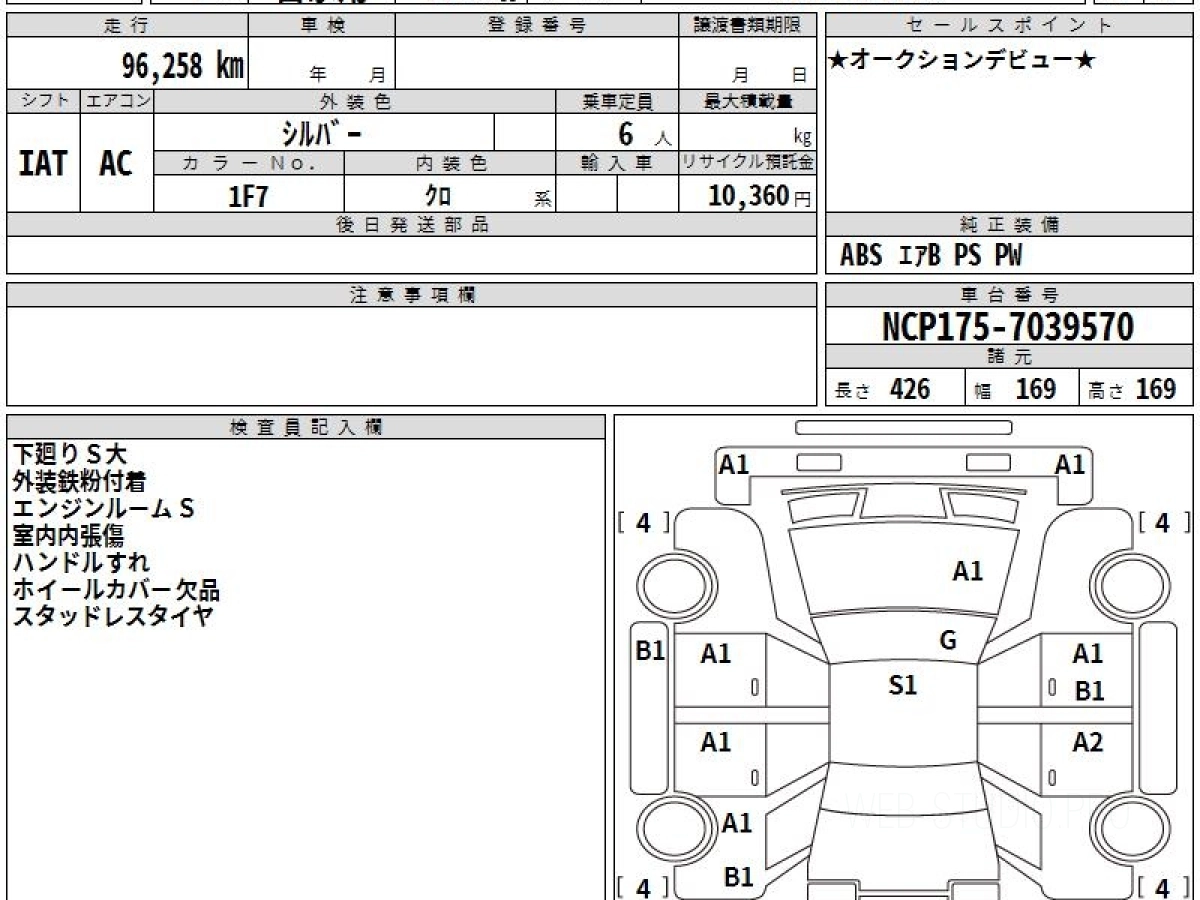Click the 走行 header cell
Screen dimensions: 1200x900
point(127,26)
